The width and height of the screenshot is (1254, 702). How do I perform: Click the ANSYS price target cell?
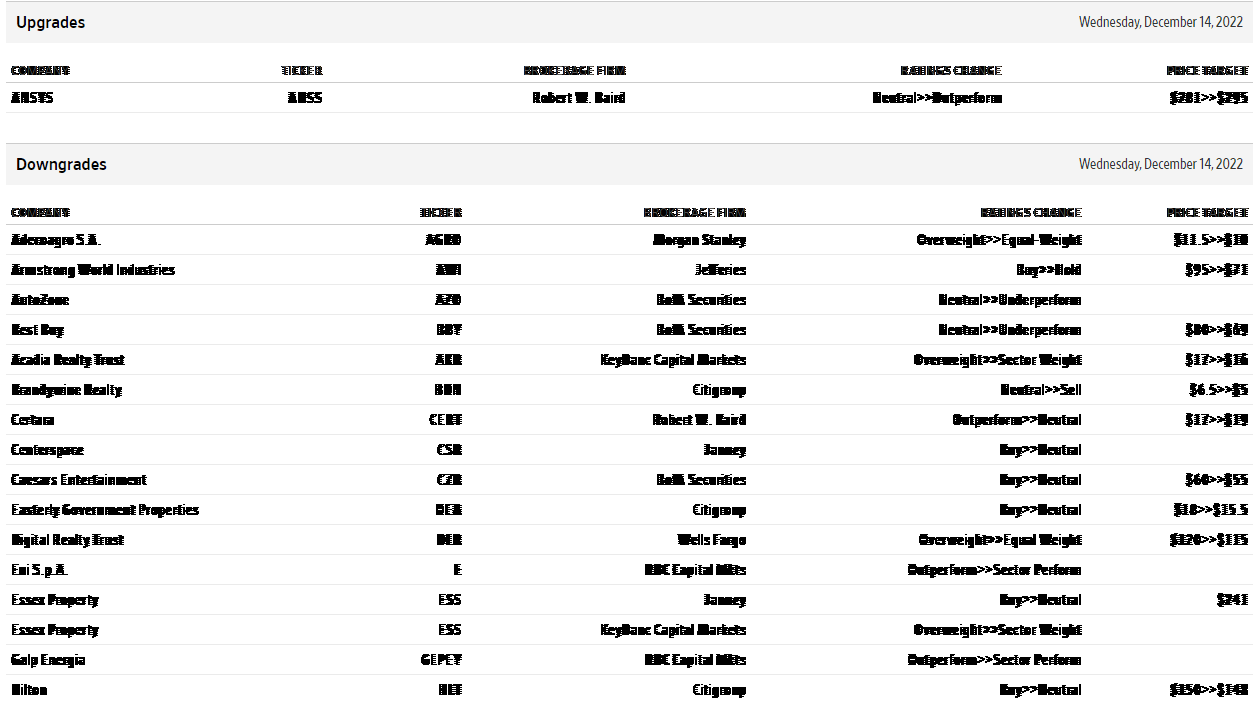tap(1208, 98)
